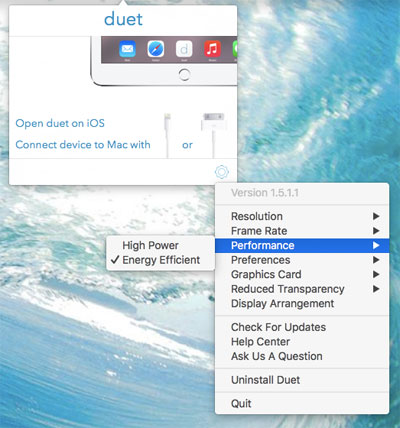Select the checked Energy Efficient option

pyautogui.click(x=161, y=260)
